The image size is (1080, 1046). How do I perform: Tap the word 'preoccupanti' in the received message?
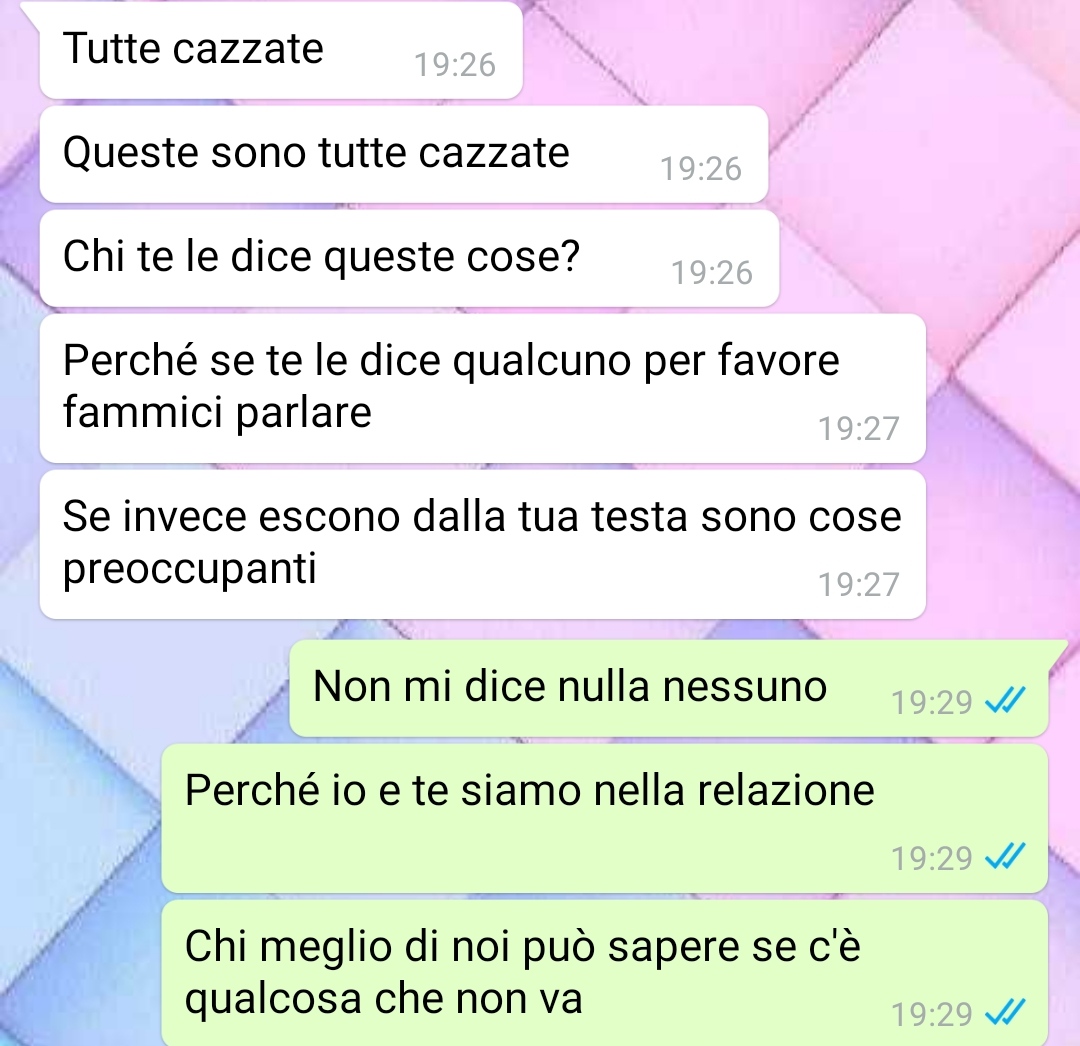(189, 570)
